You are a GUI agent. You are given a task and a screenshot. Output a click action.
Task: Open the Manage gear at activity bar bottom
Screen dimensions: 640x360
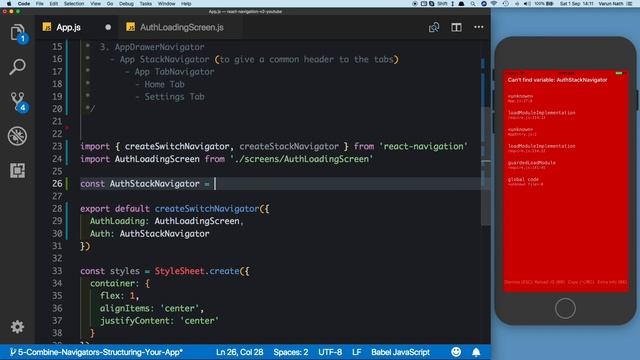tap(17, 327)
